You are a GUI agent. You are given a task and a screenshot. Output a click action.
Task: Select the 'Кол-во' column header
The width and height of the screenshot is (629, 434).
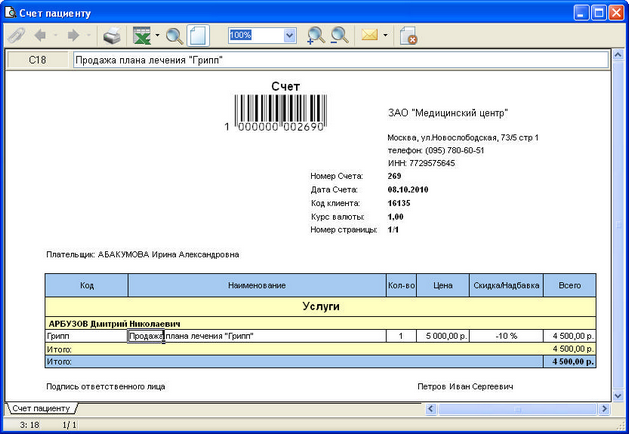401,286
